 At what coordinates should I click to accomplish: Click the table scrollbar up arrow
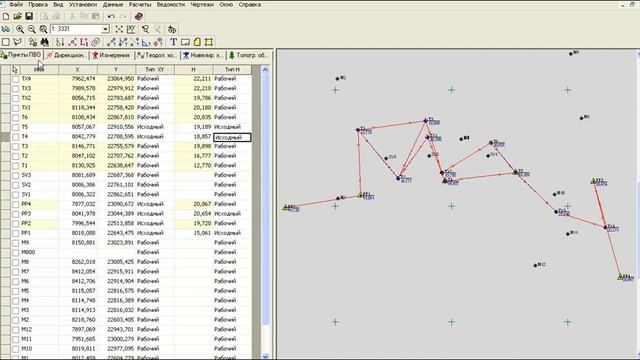(x=265, y=70)
